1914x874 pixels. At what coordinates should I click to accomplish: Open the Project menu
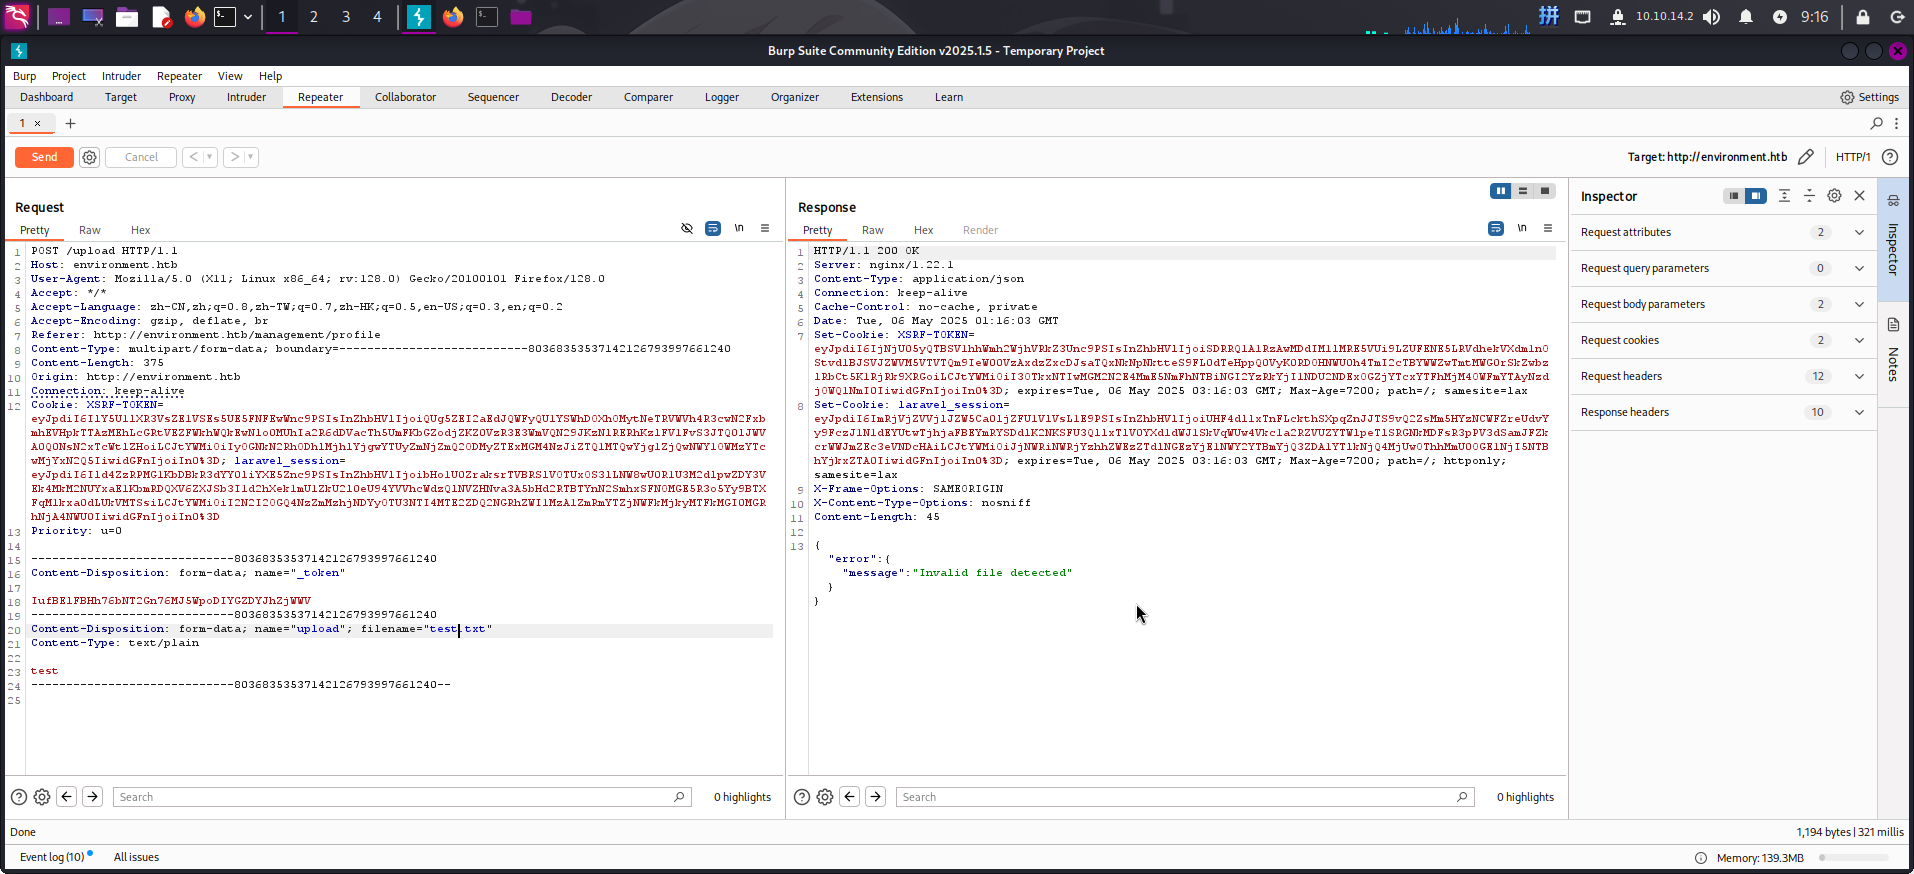pos(69,76)
